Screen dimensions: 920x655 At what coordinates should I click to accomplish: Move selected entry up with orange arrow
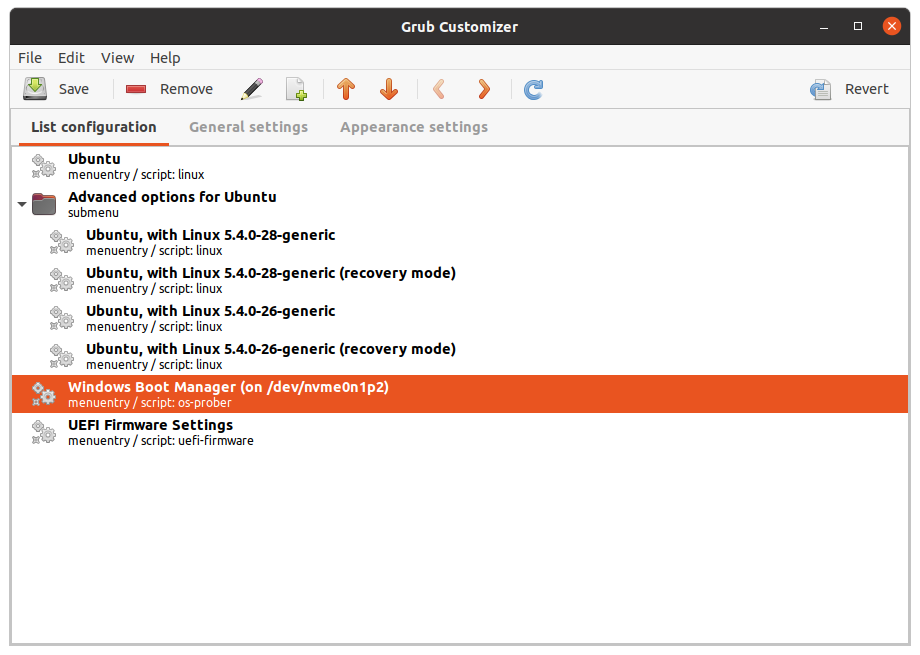point(346,89)
